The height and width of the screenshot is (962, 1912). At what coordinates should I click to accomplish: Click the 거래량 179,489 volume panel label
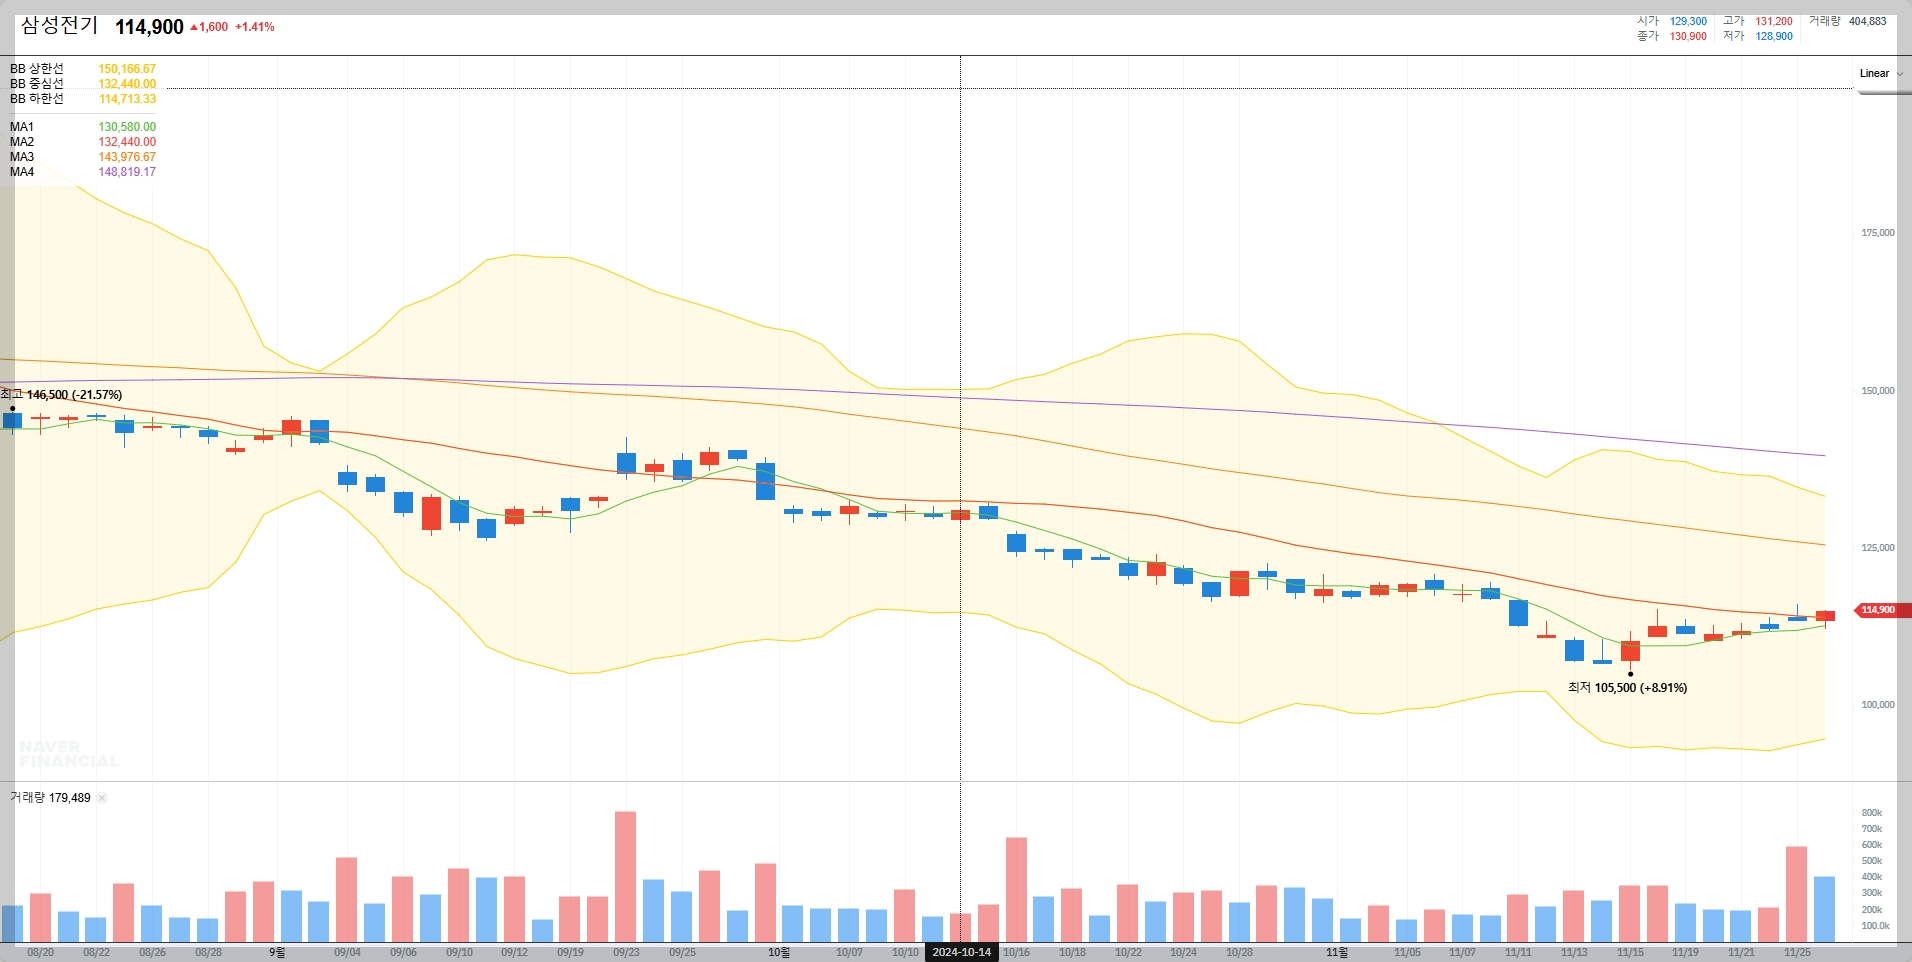tap(50, 798)
